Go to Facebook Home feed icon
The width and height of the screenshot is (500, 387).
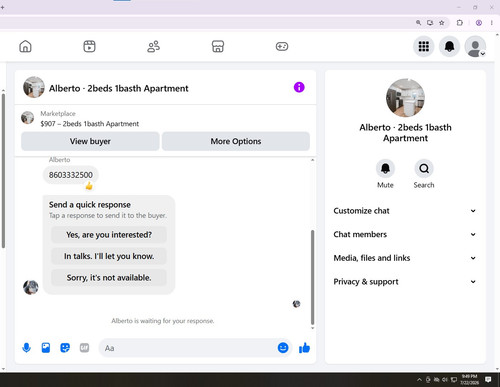[25, 46]
